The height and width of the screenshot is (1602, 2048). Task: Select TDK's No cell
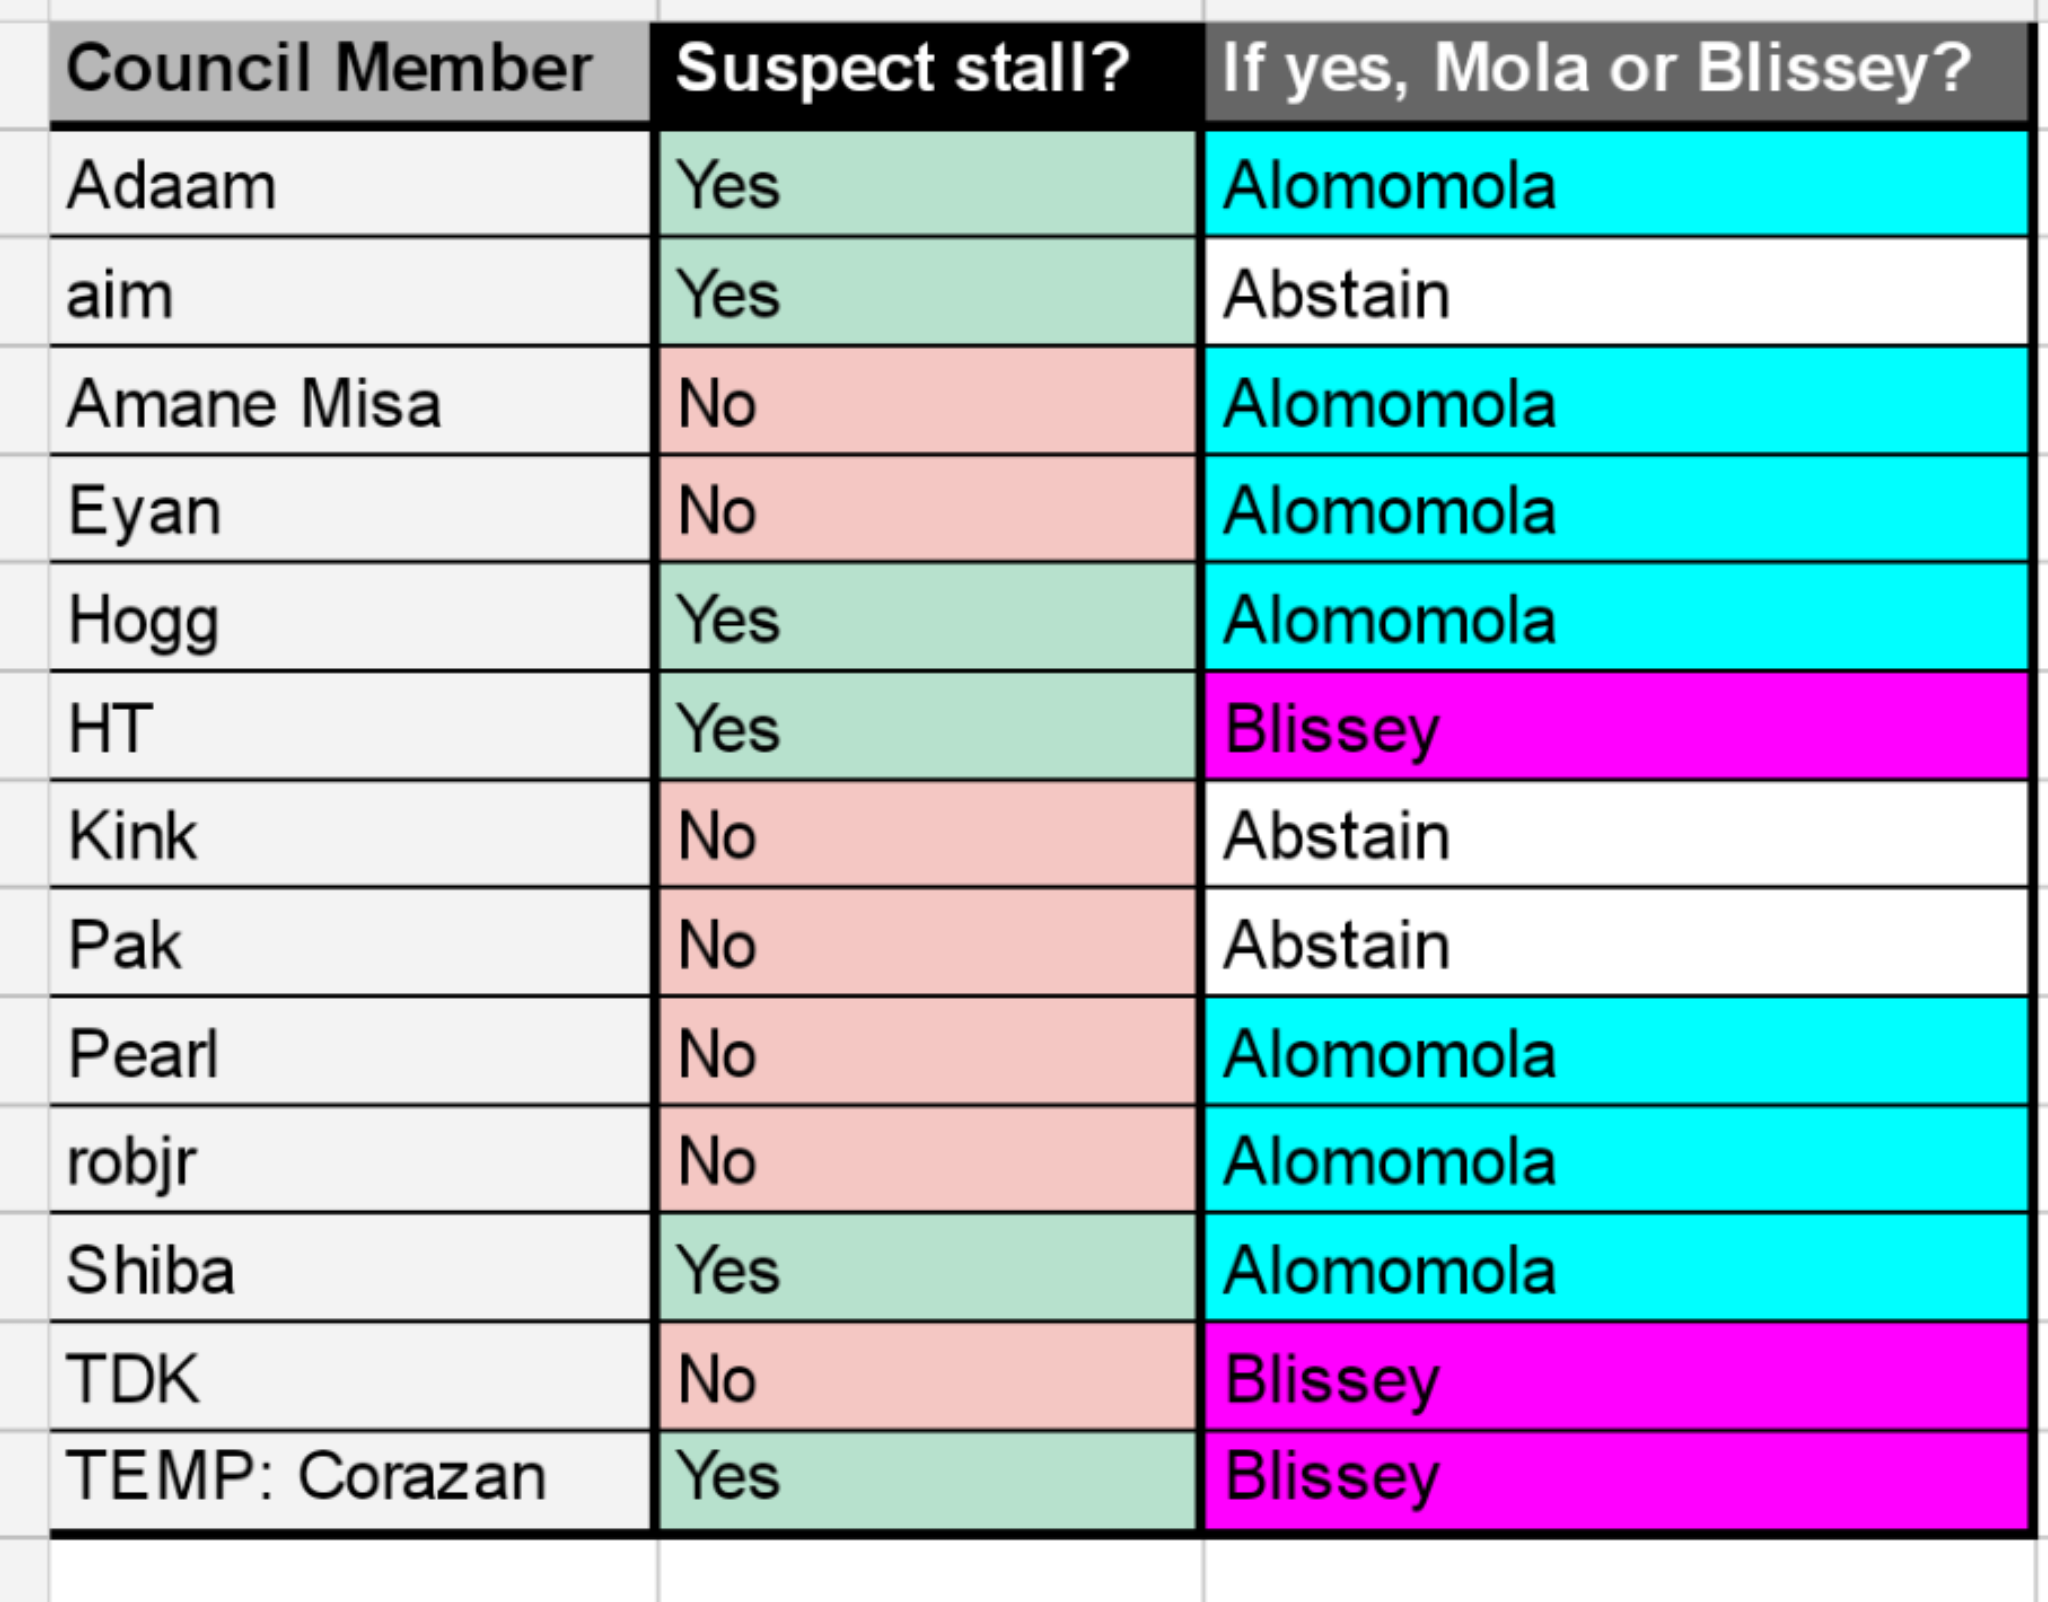click(x=927, y=1377)
